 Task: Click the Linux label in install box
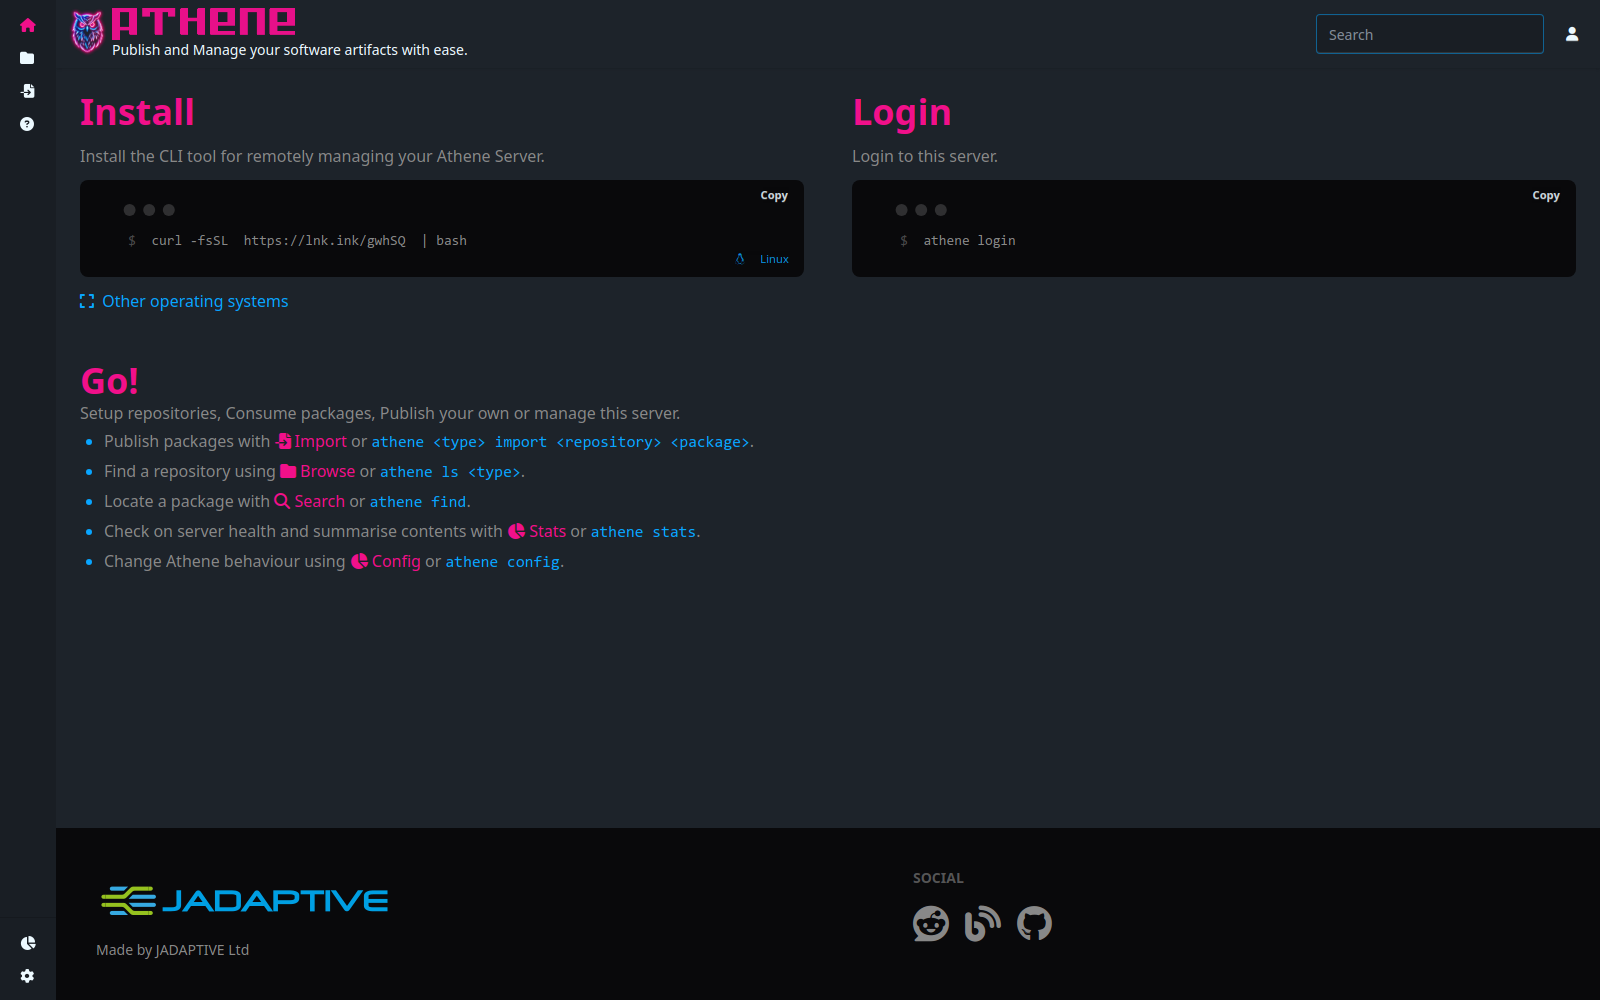[774, 259]
